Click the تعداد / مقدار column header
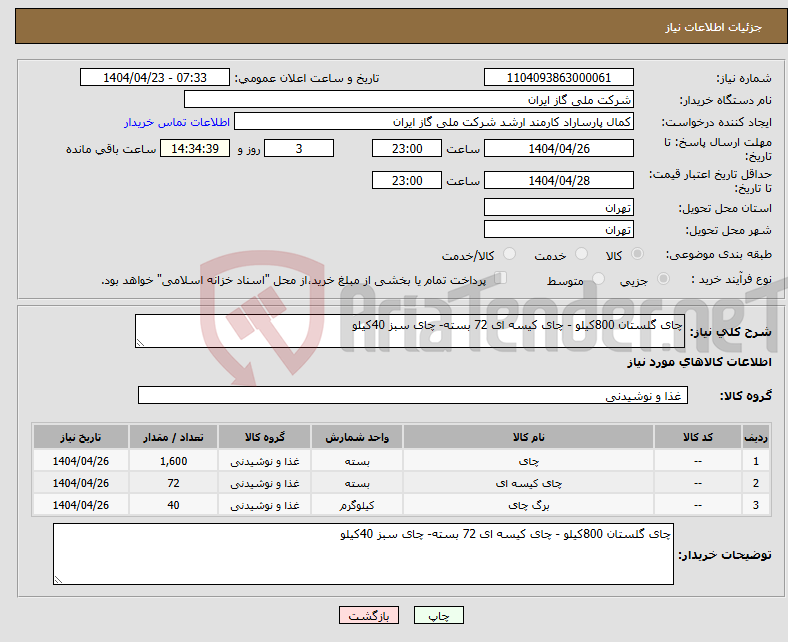The height and width of the screenshot is (642, 788). (173, 437)
